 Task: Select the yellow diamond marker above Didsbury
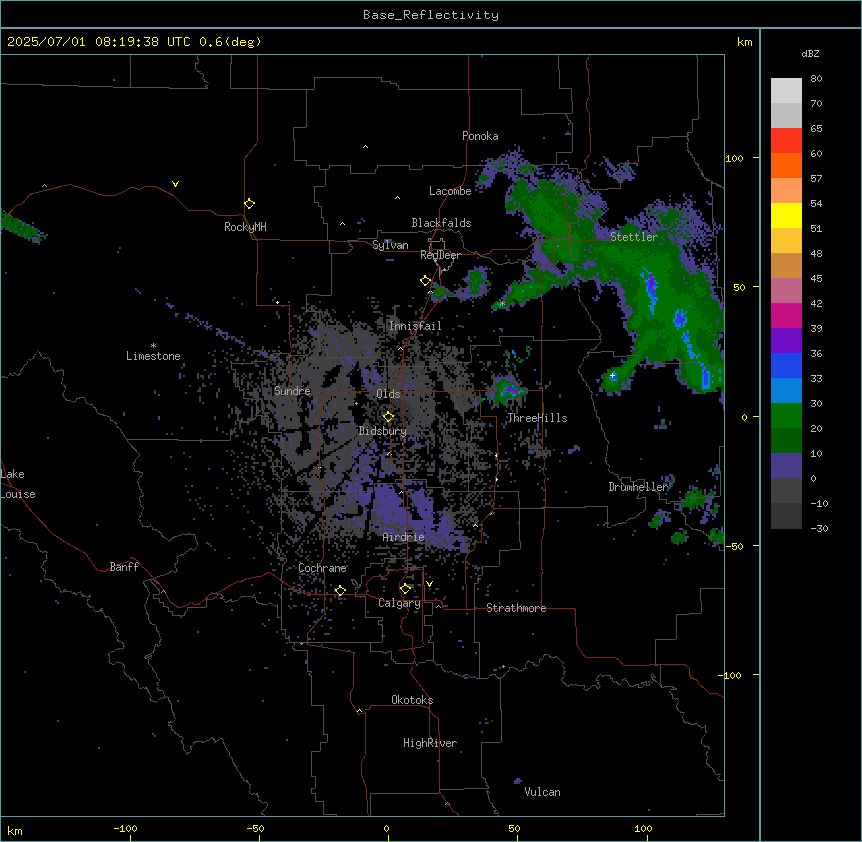(388, 416)
